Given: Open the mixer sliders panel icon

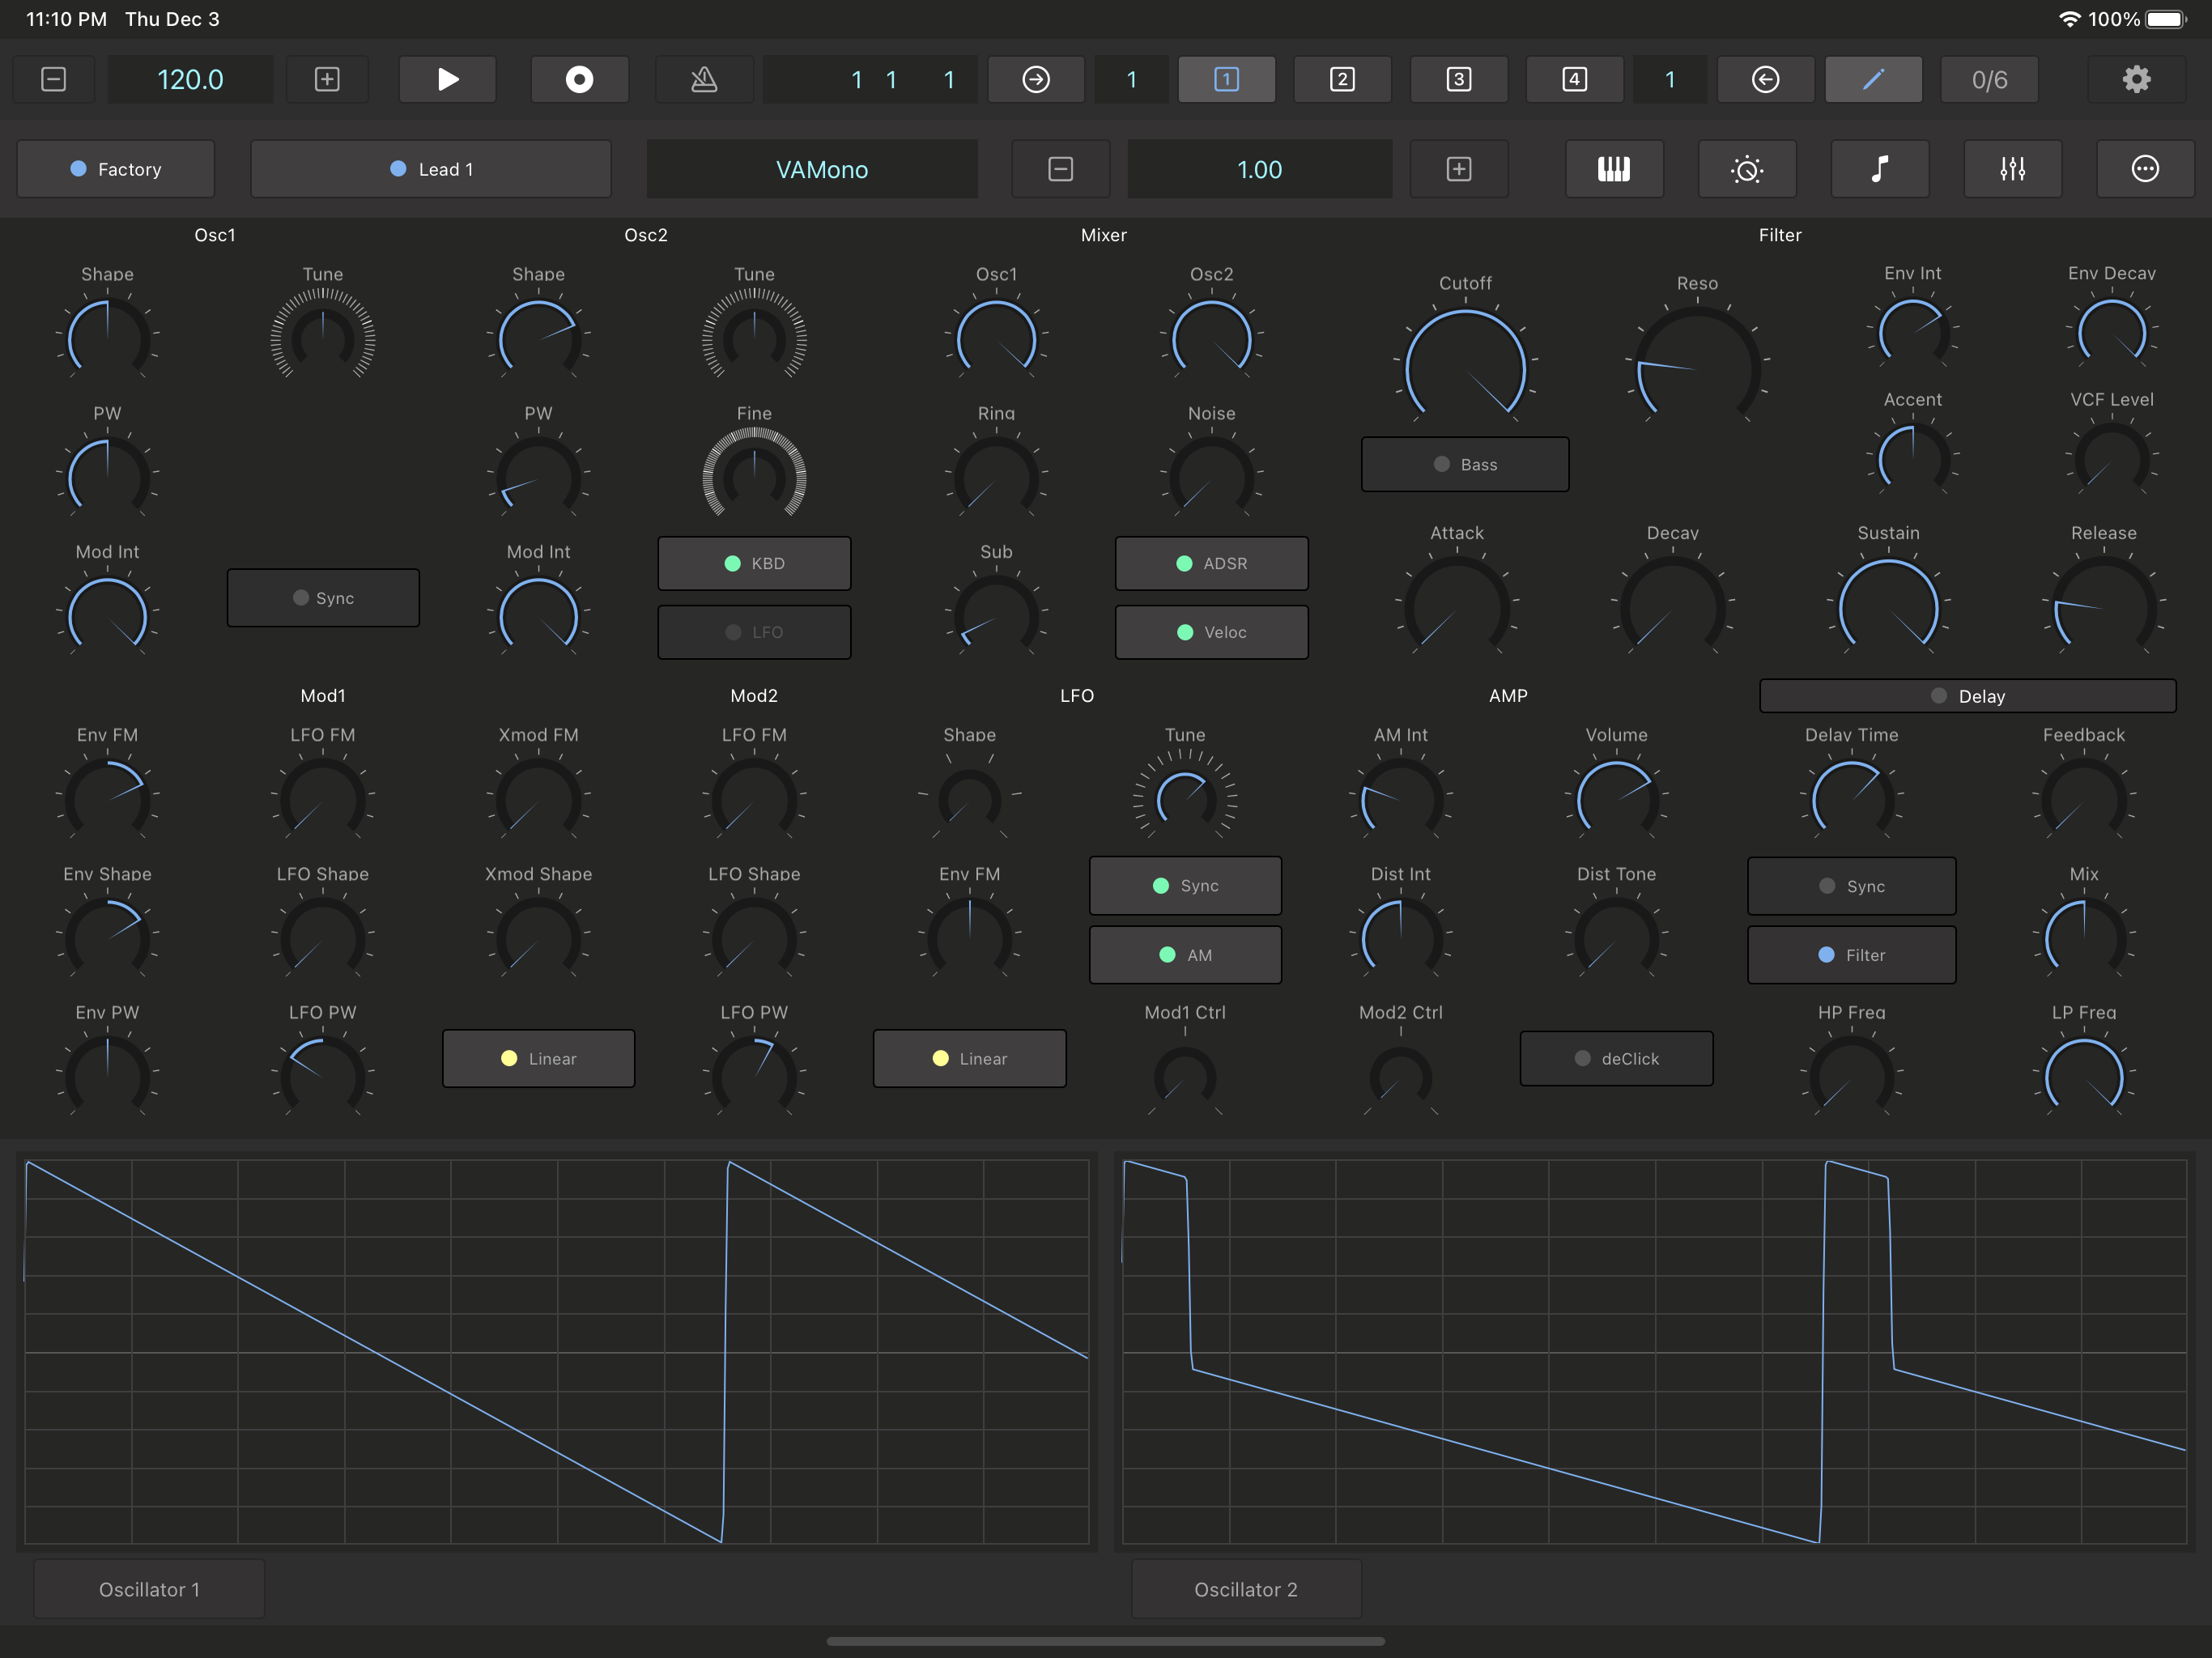Looking at the screenshot, I should pyautogui.click(x=2012, y=169).
